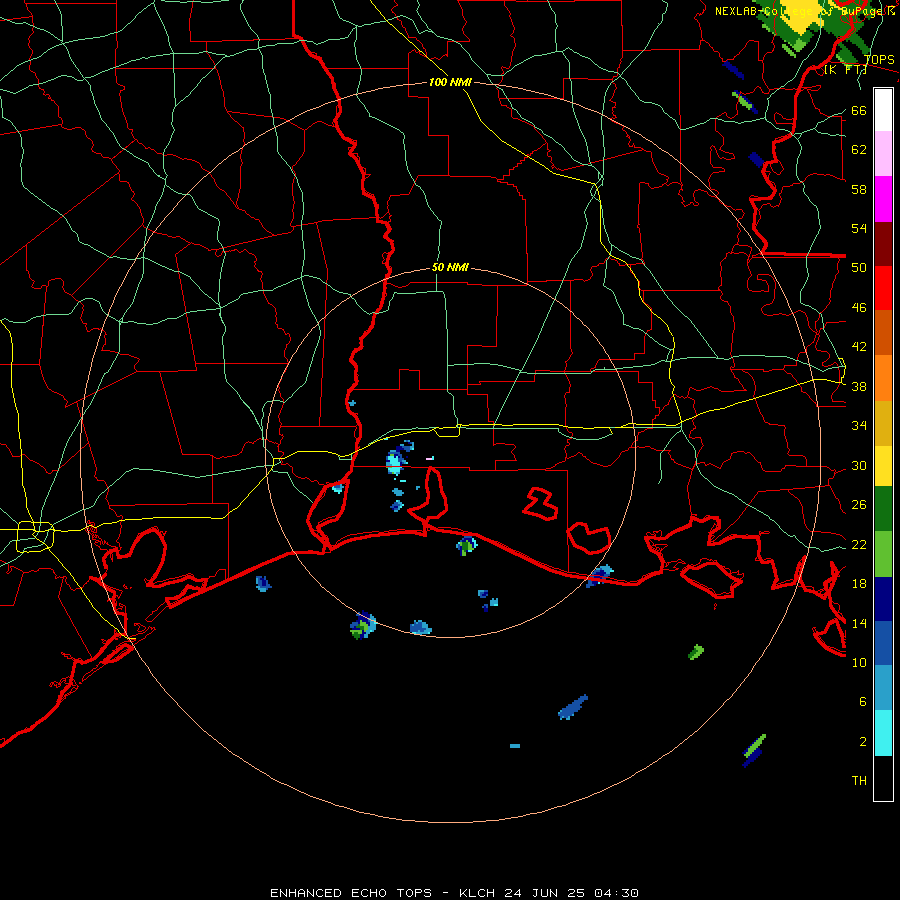Image resolution: width=900 pixels, height=900 pixels.
Task: Click the medium blue legend swatch
Action: 883,643
